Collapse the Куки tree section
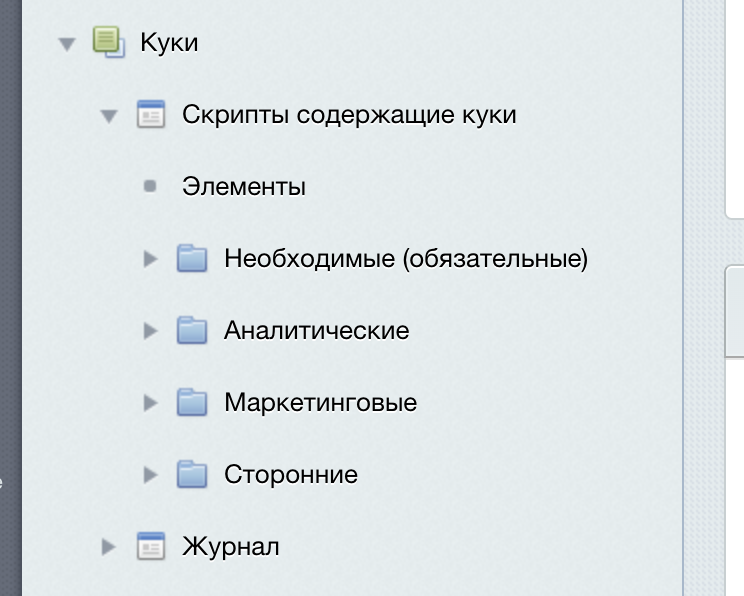 point(67,44)
